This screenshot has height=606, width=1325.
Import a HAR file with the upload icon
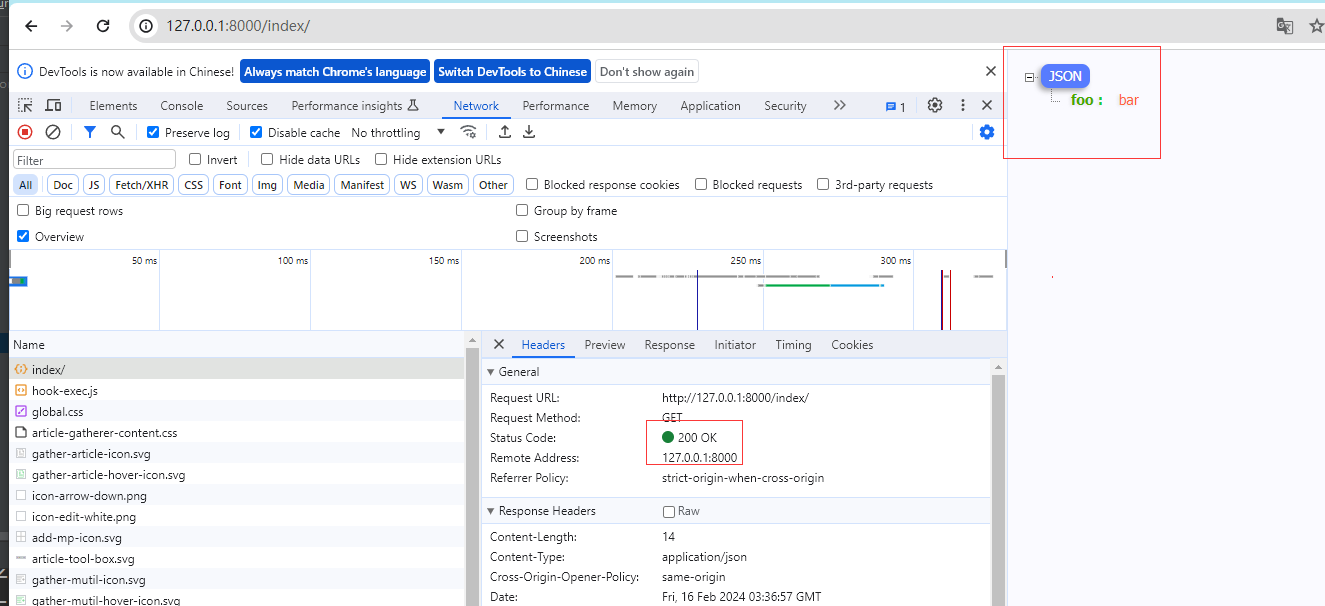coord(505,132)
